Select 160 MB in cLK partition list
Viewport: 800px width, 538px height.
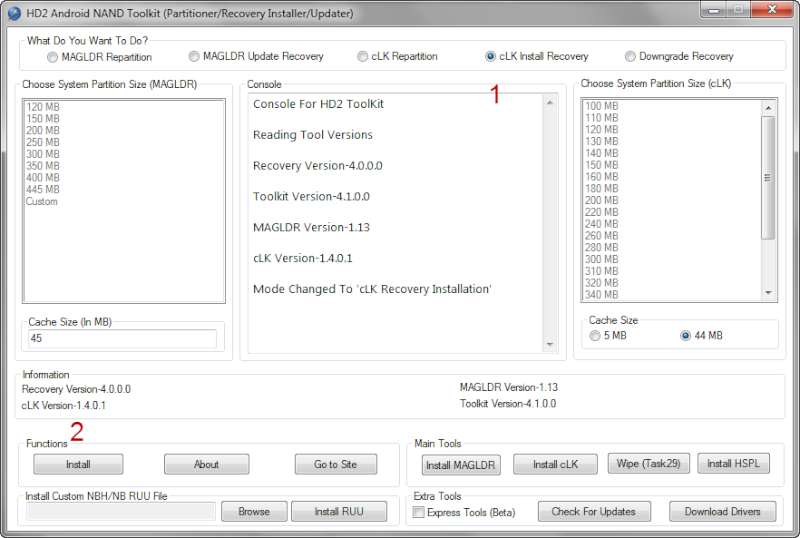pos(602,177)
